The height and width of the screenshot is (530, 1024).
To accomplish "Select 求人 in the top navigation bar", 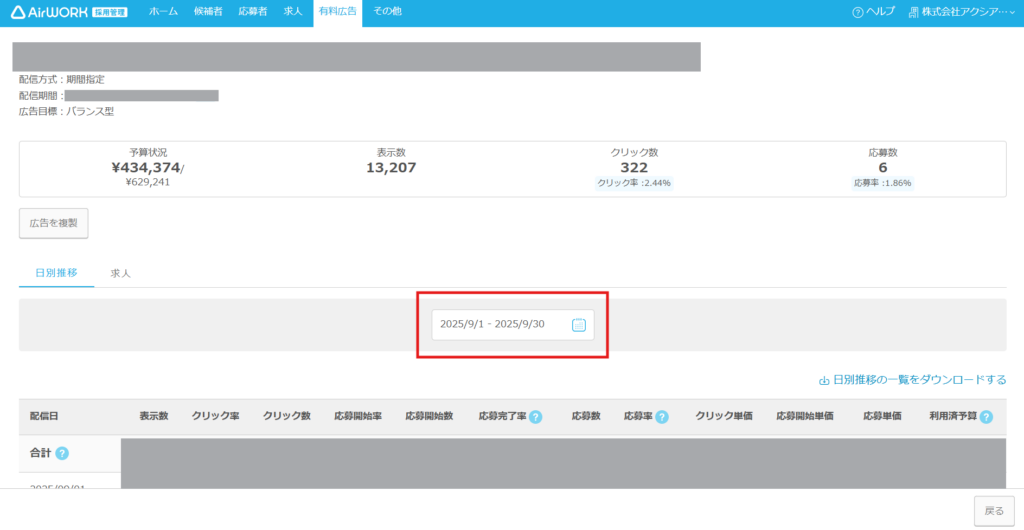I will (293, 11).
